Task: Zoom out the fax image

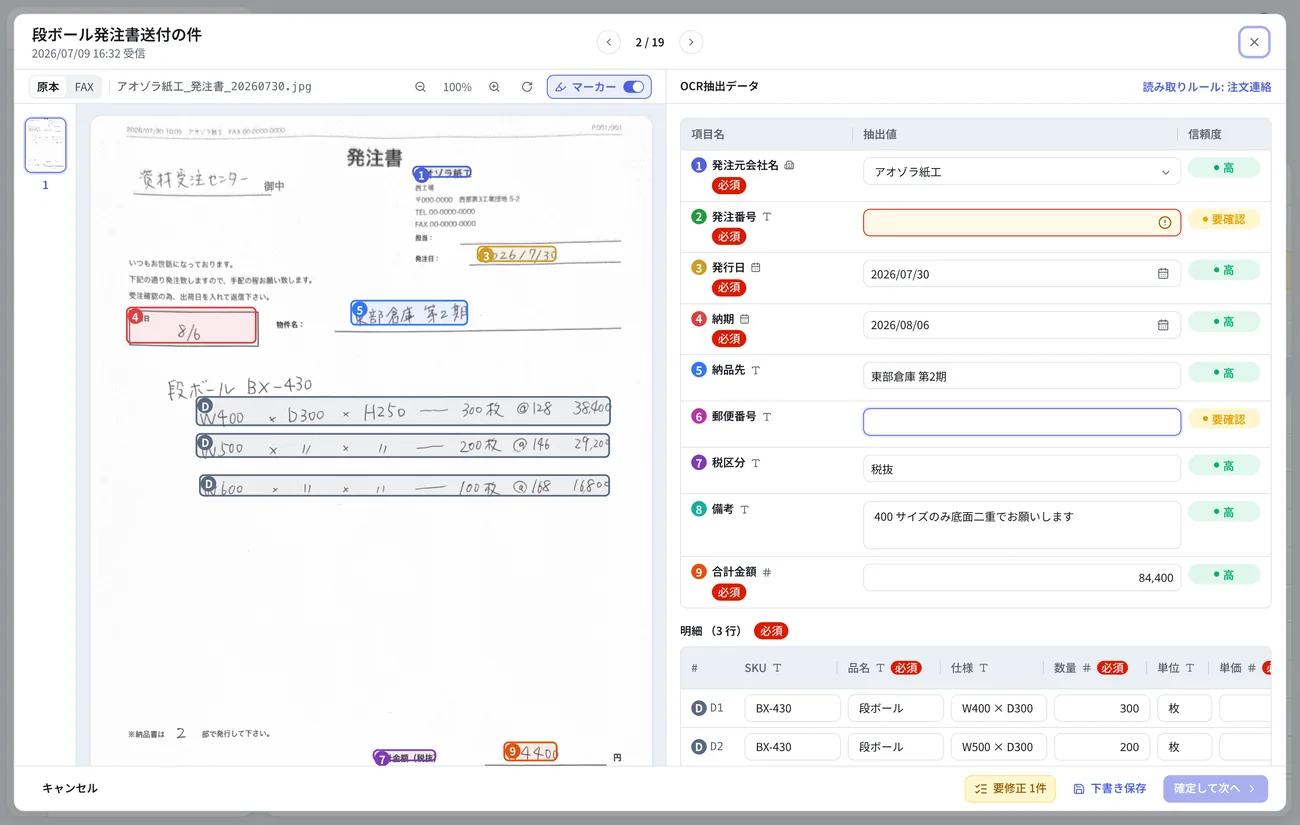Action: (420, 87)
